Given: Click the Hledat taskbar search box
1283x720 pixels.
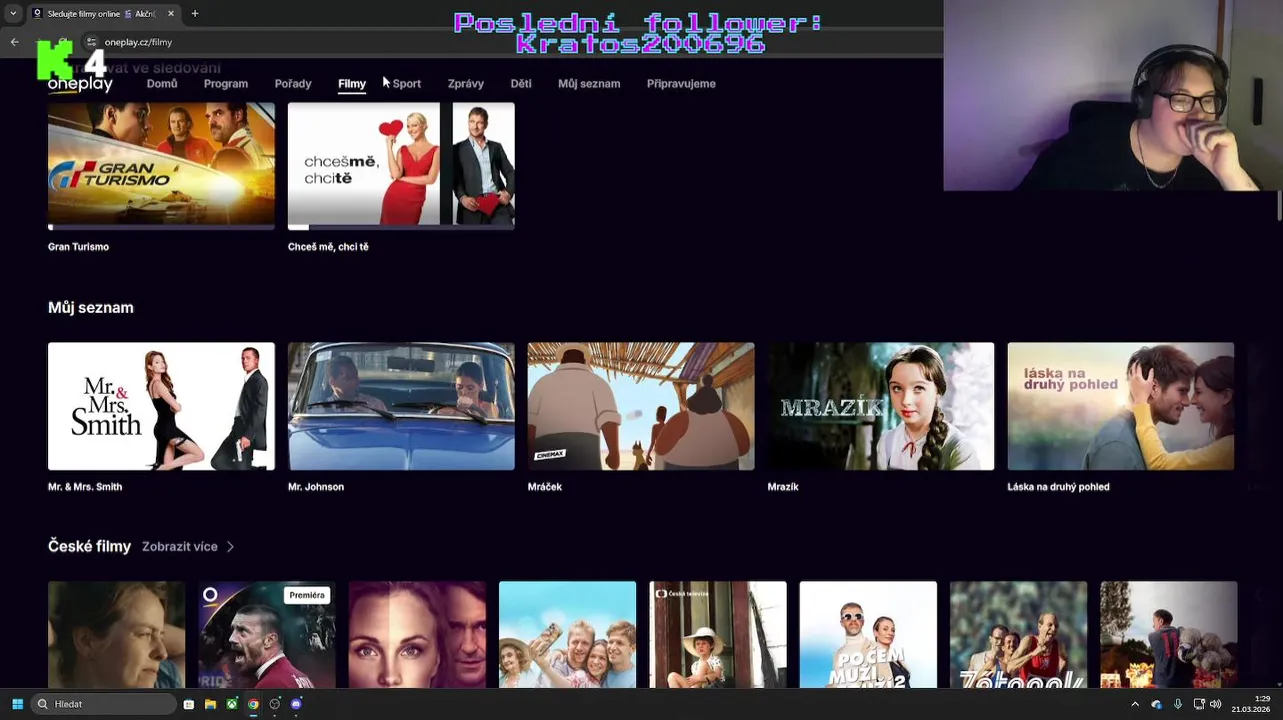Looking at the screenshot, I should click(x=104, y=704).
